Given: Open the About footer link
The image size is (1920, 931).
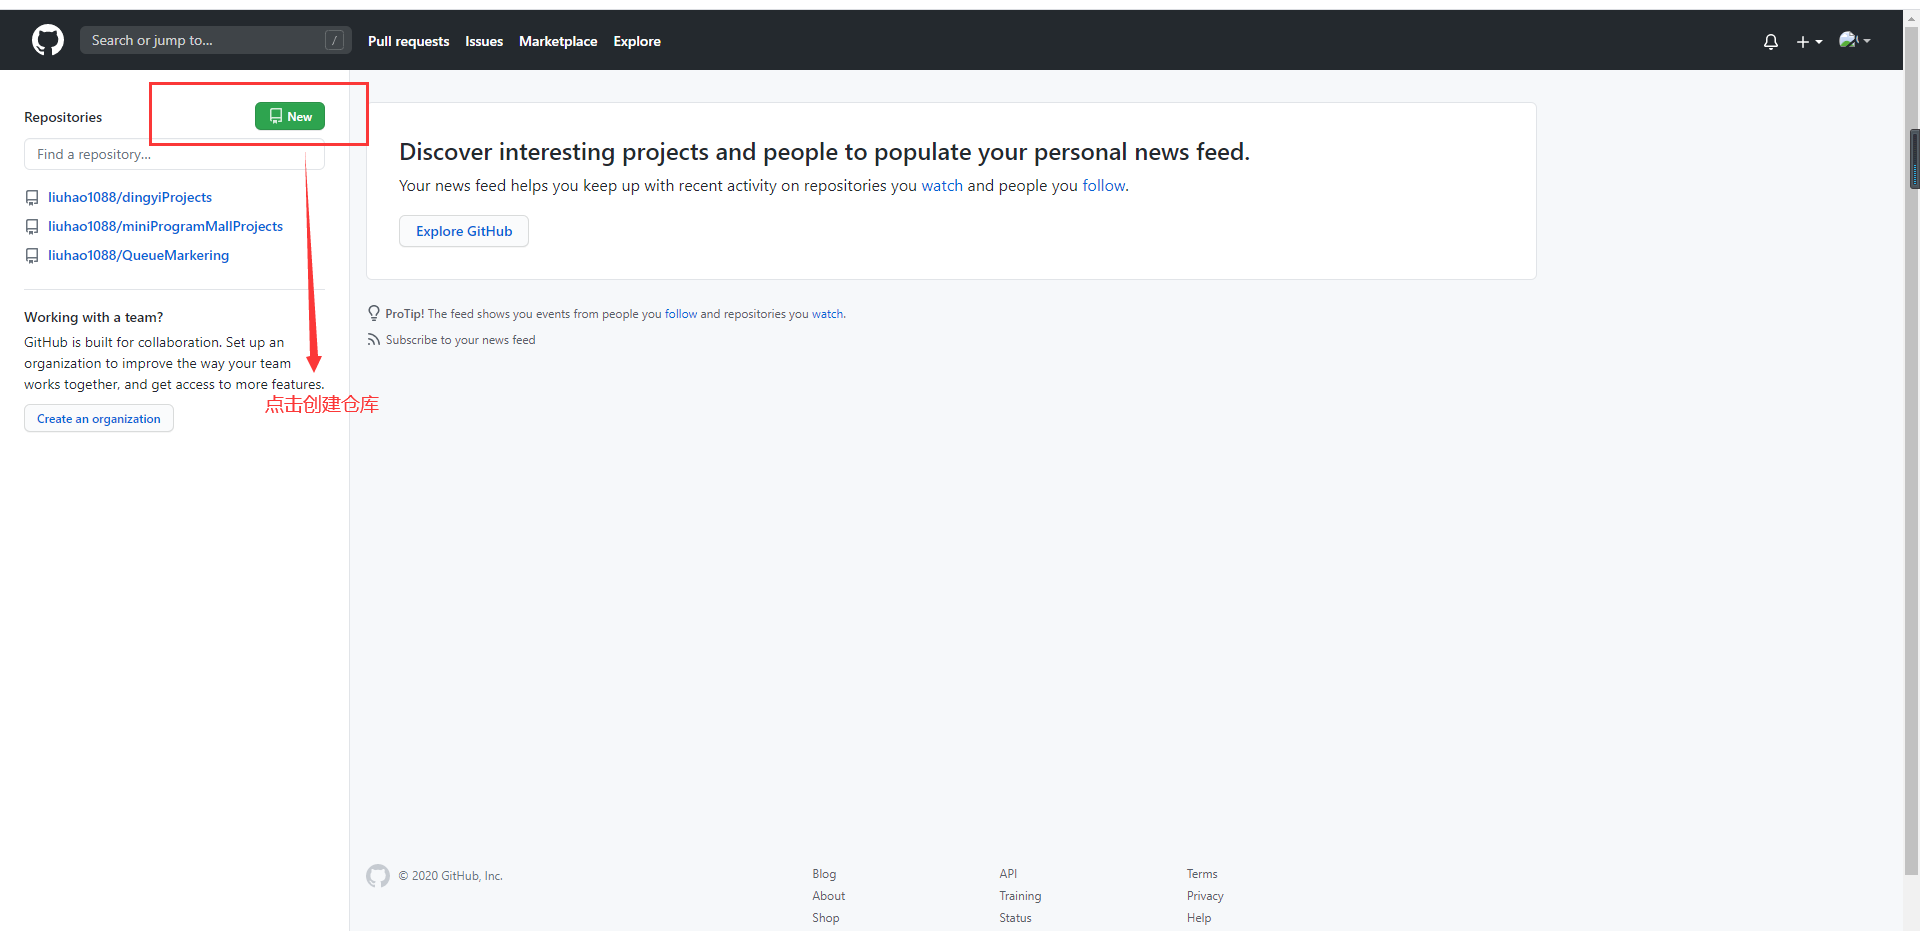Looking at the screenshot, I should (x=828, y=896).
